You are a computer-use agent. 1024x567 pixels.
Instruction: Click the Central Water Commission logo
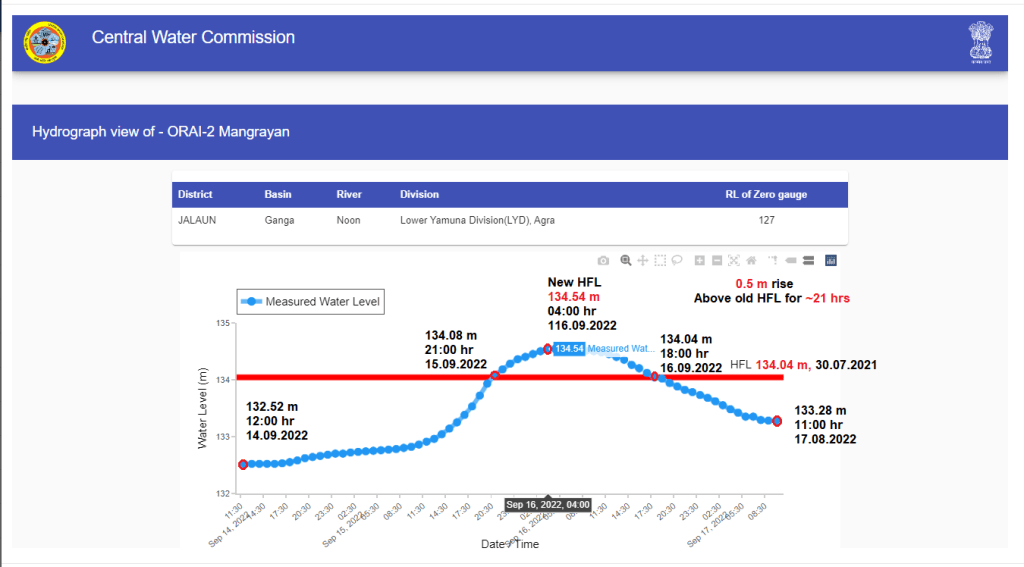click(45, 42)
